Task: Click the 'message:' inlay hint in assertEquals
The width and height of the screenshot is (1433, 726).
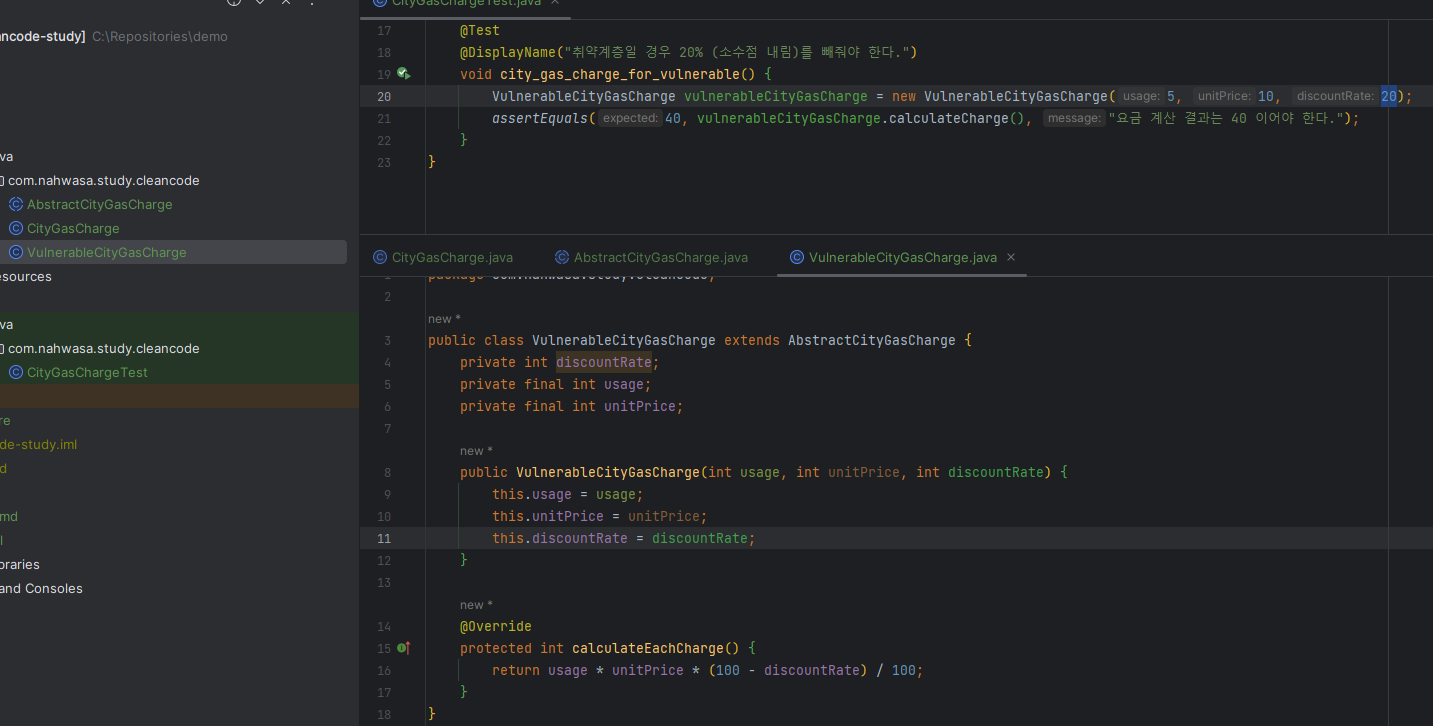Action: pos(1074,118)
